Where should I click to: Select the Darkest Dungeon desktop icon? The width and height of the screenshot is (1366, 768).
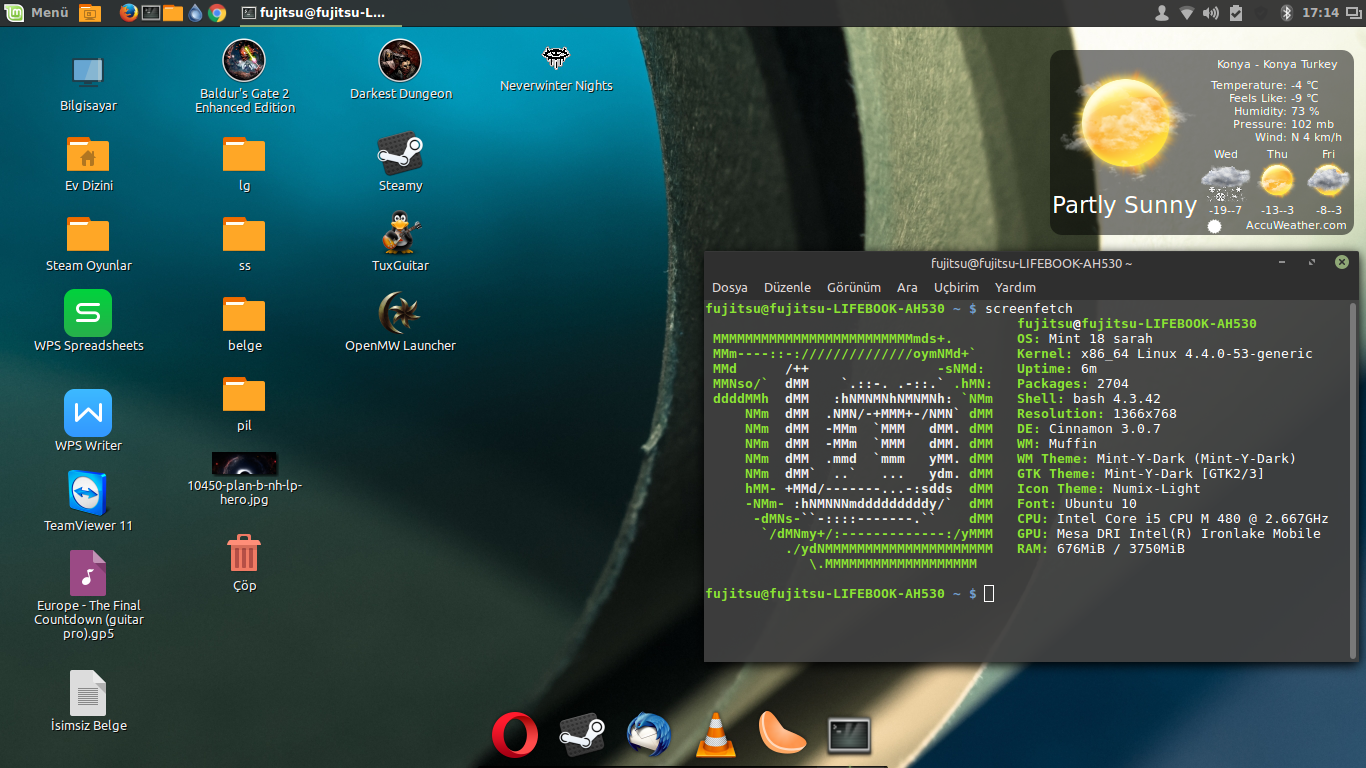400,60
